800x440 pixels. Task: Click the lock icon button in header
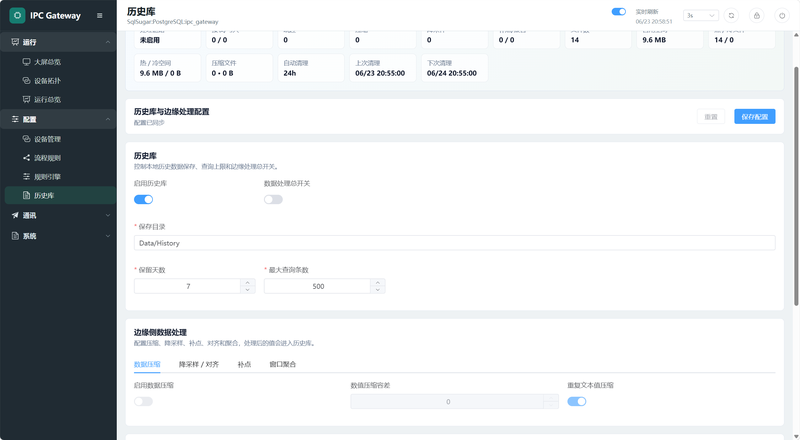[x=757, y=16]
